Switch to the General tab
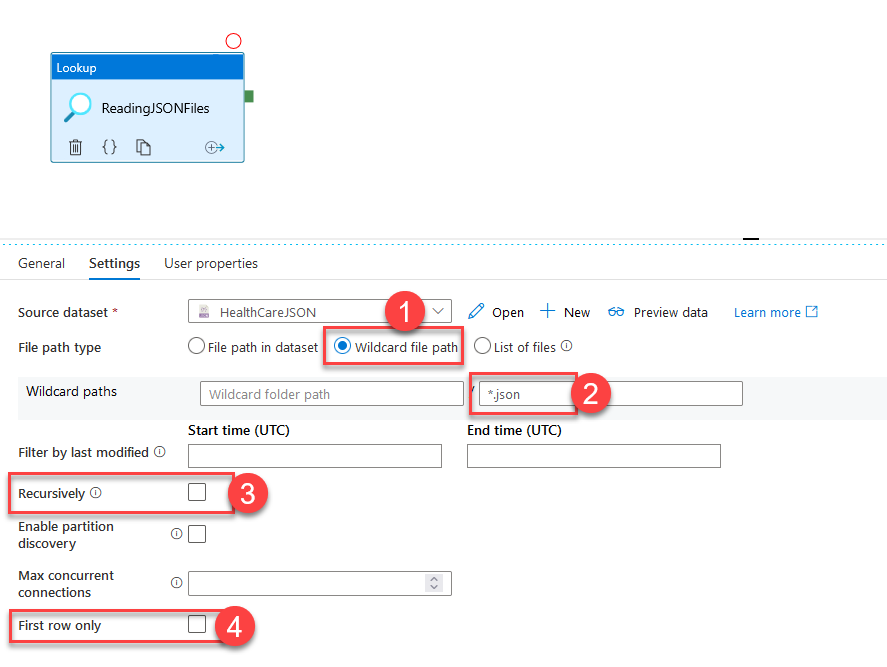 coord(41,264)
